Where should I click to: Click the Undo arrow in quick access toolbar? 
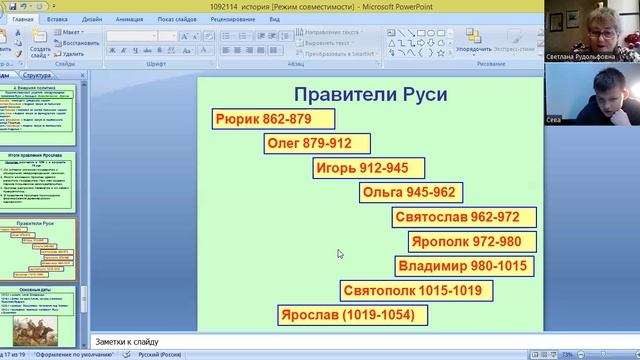24,7
